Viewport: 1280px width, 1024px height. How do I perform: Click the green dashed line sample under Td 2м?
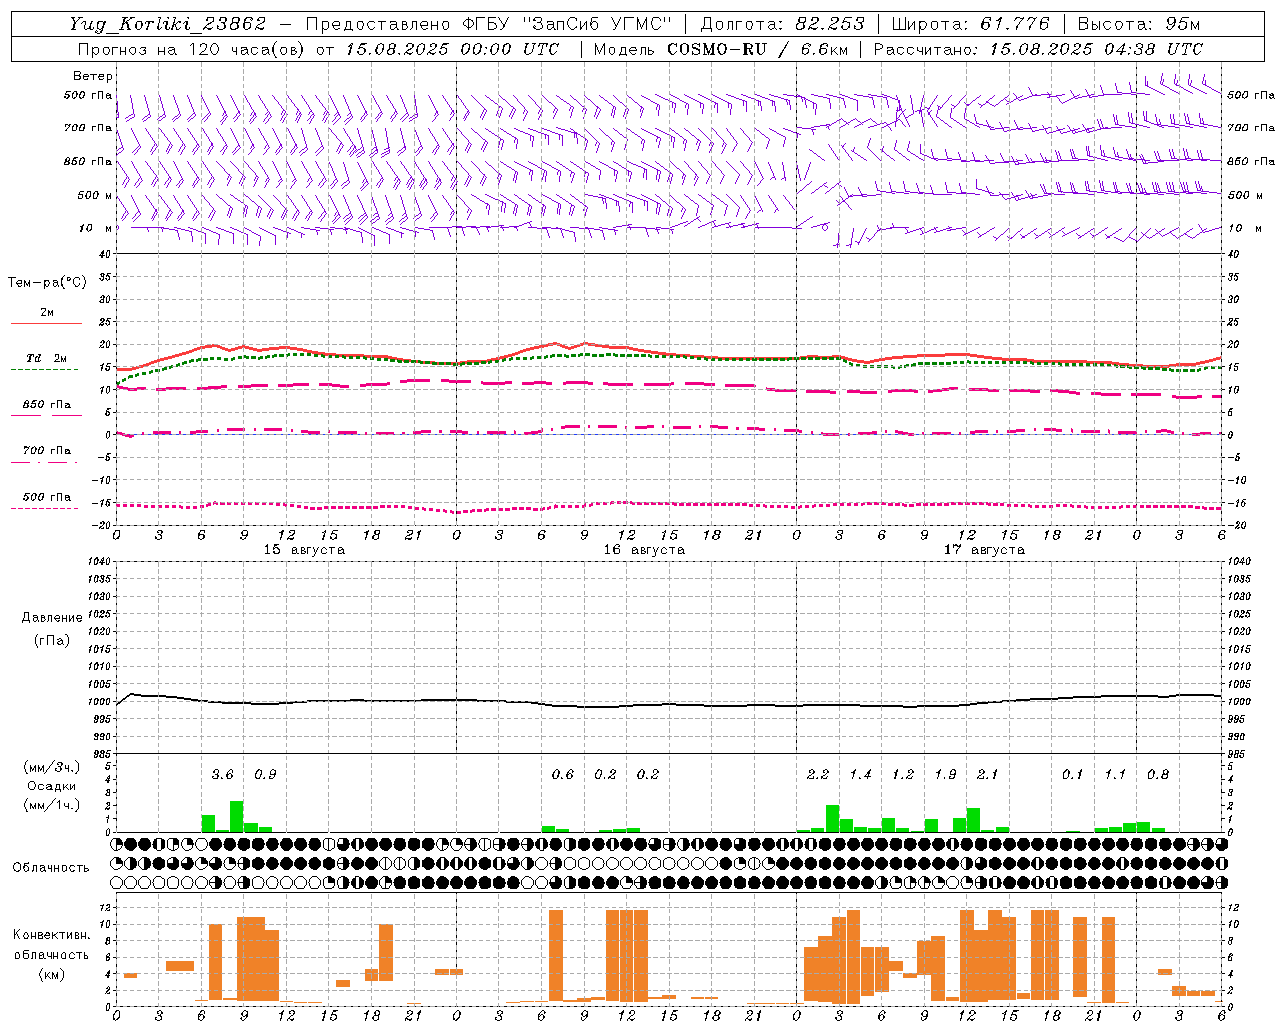[45, 369]
